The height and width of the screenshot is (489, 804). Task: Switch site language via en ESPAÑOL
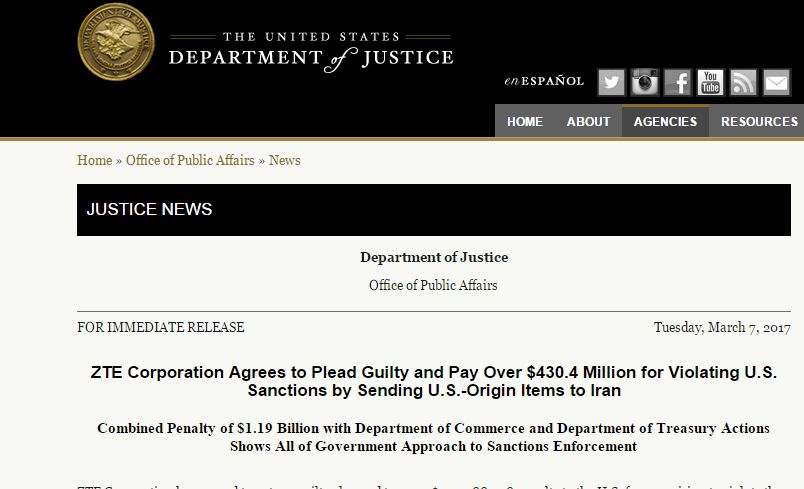point(544,81)
